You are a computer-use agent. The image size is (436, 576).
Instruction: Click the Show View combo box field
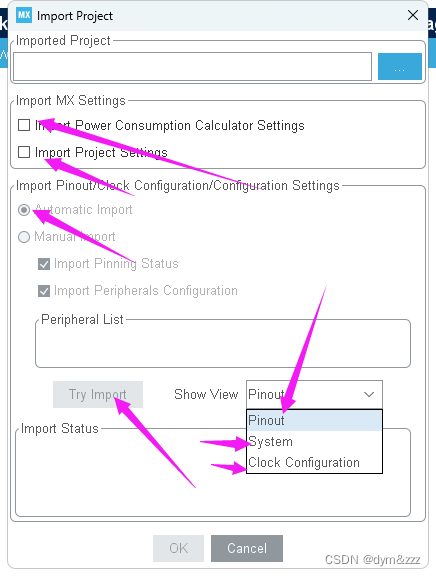coord(314,394)
